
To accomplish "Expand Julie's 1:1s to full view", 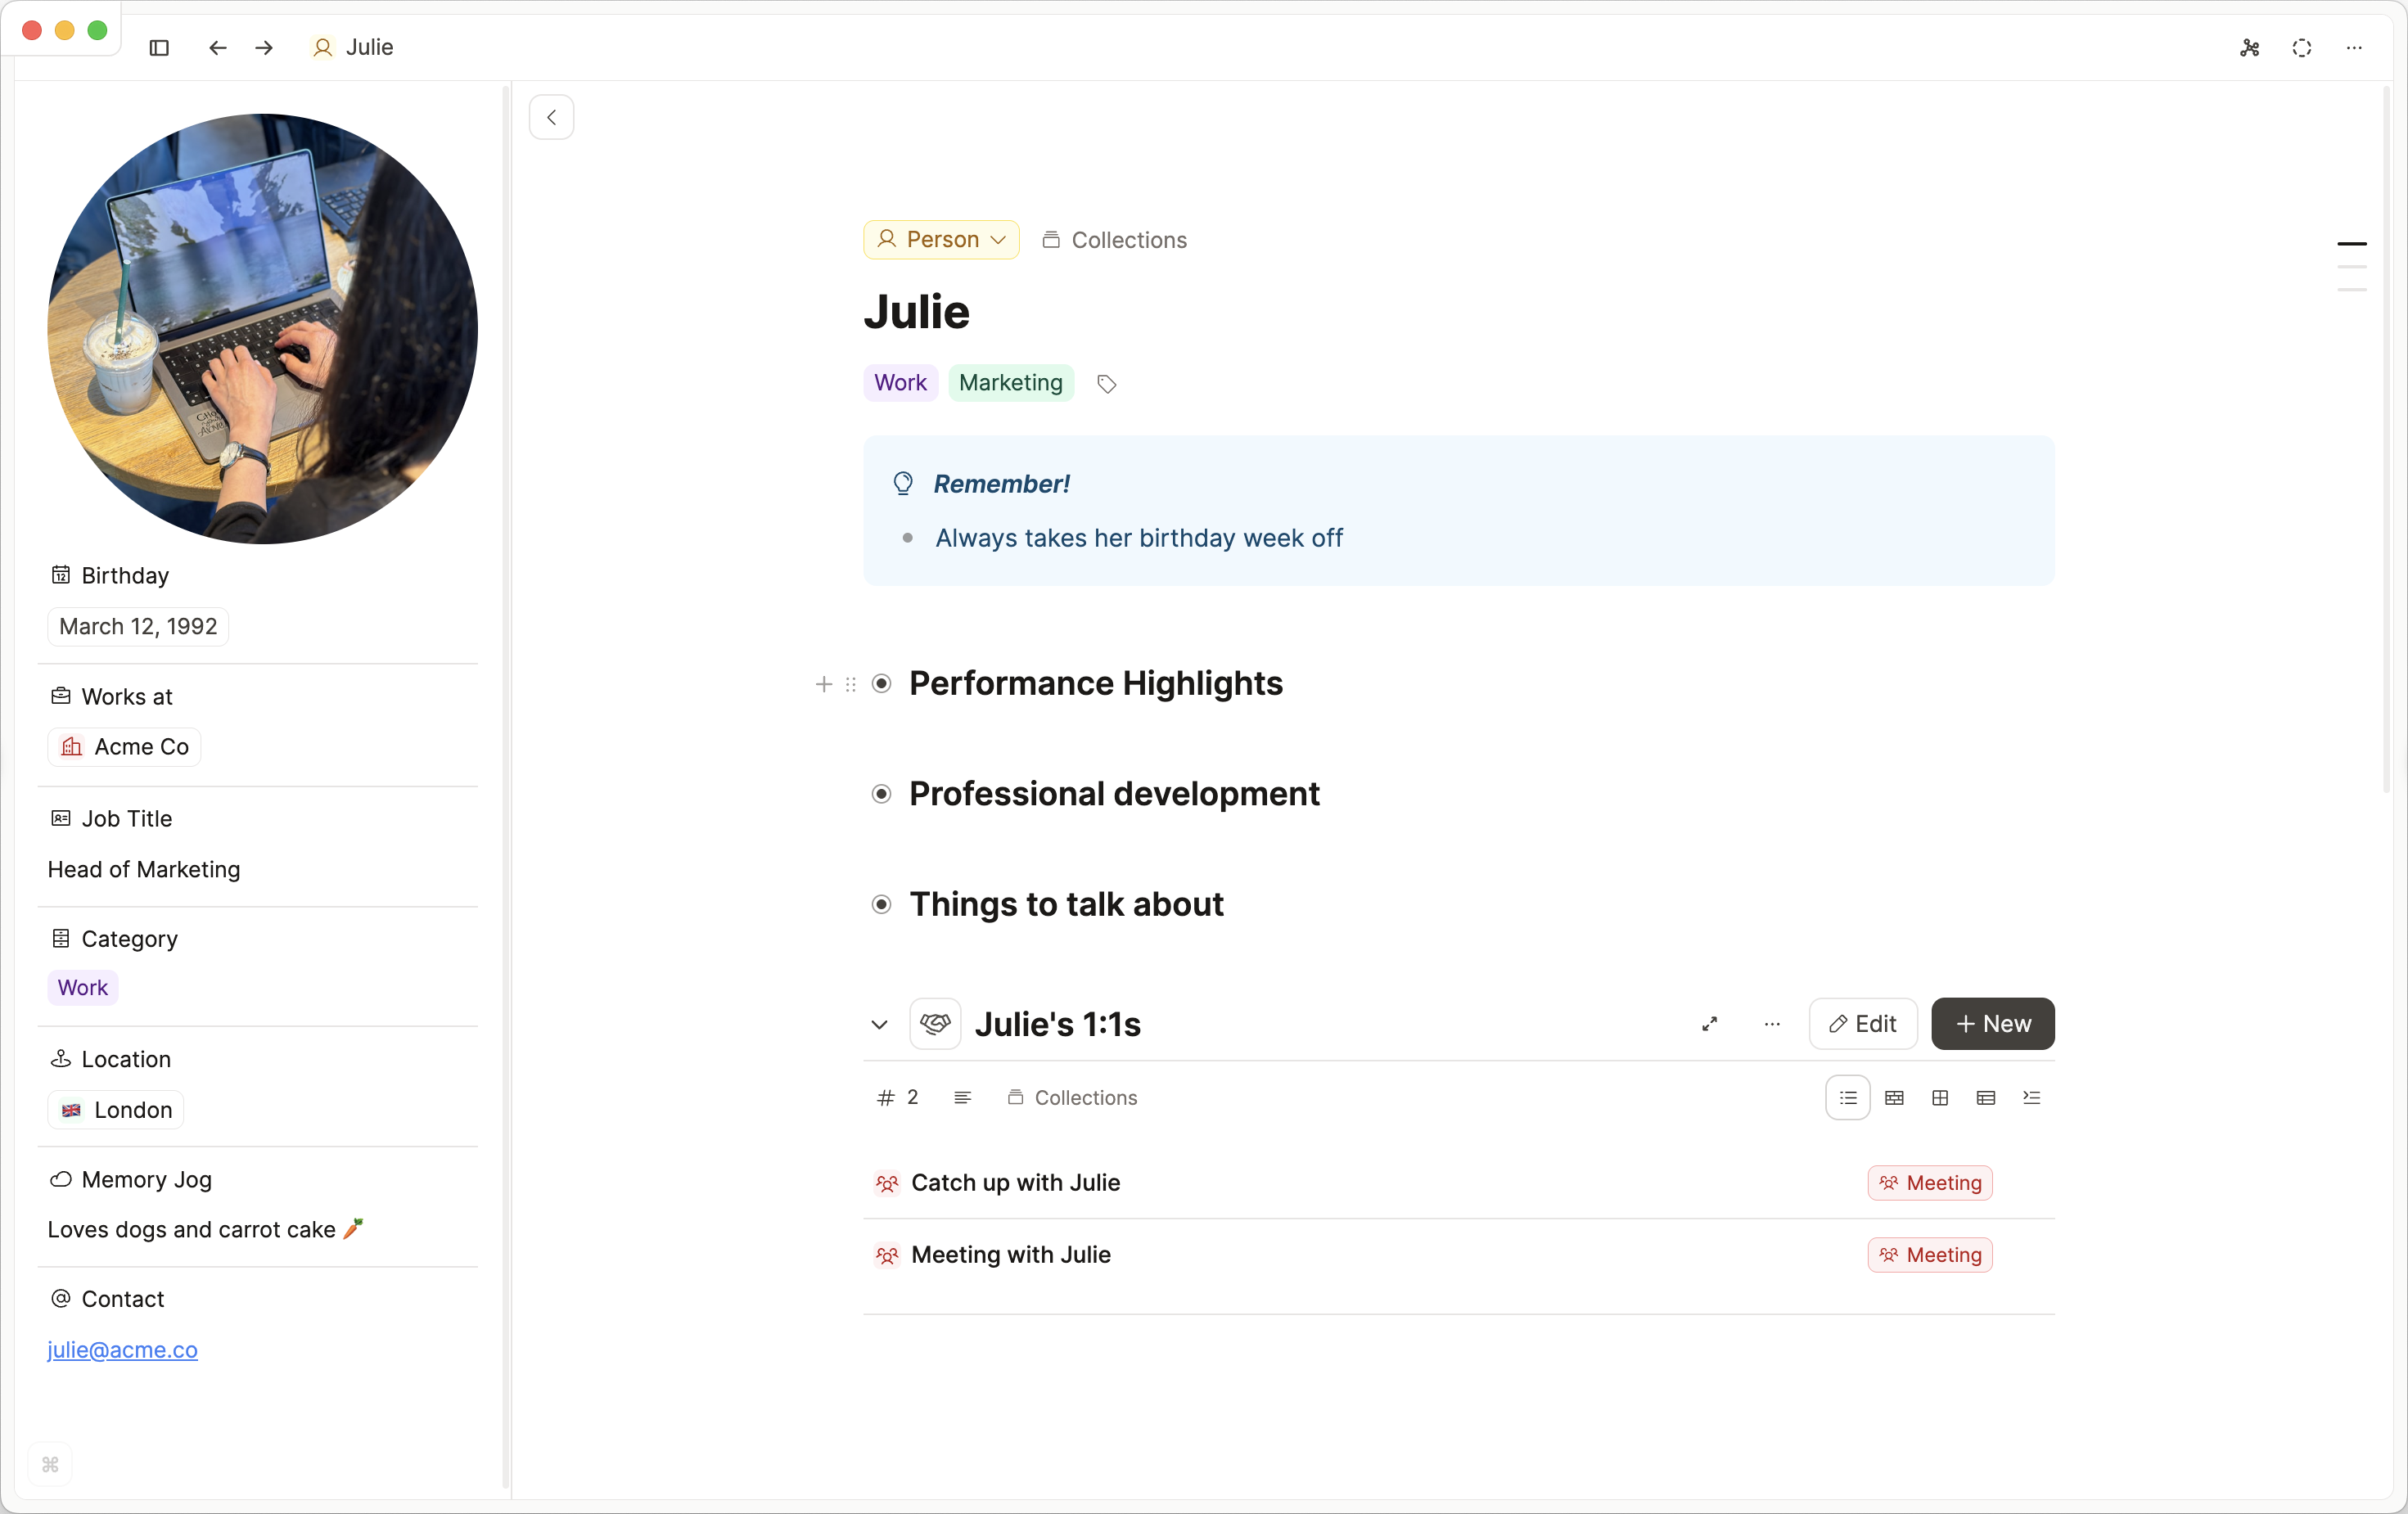I will pos(1710,1024).
